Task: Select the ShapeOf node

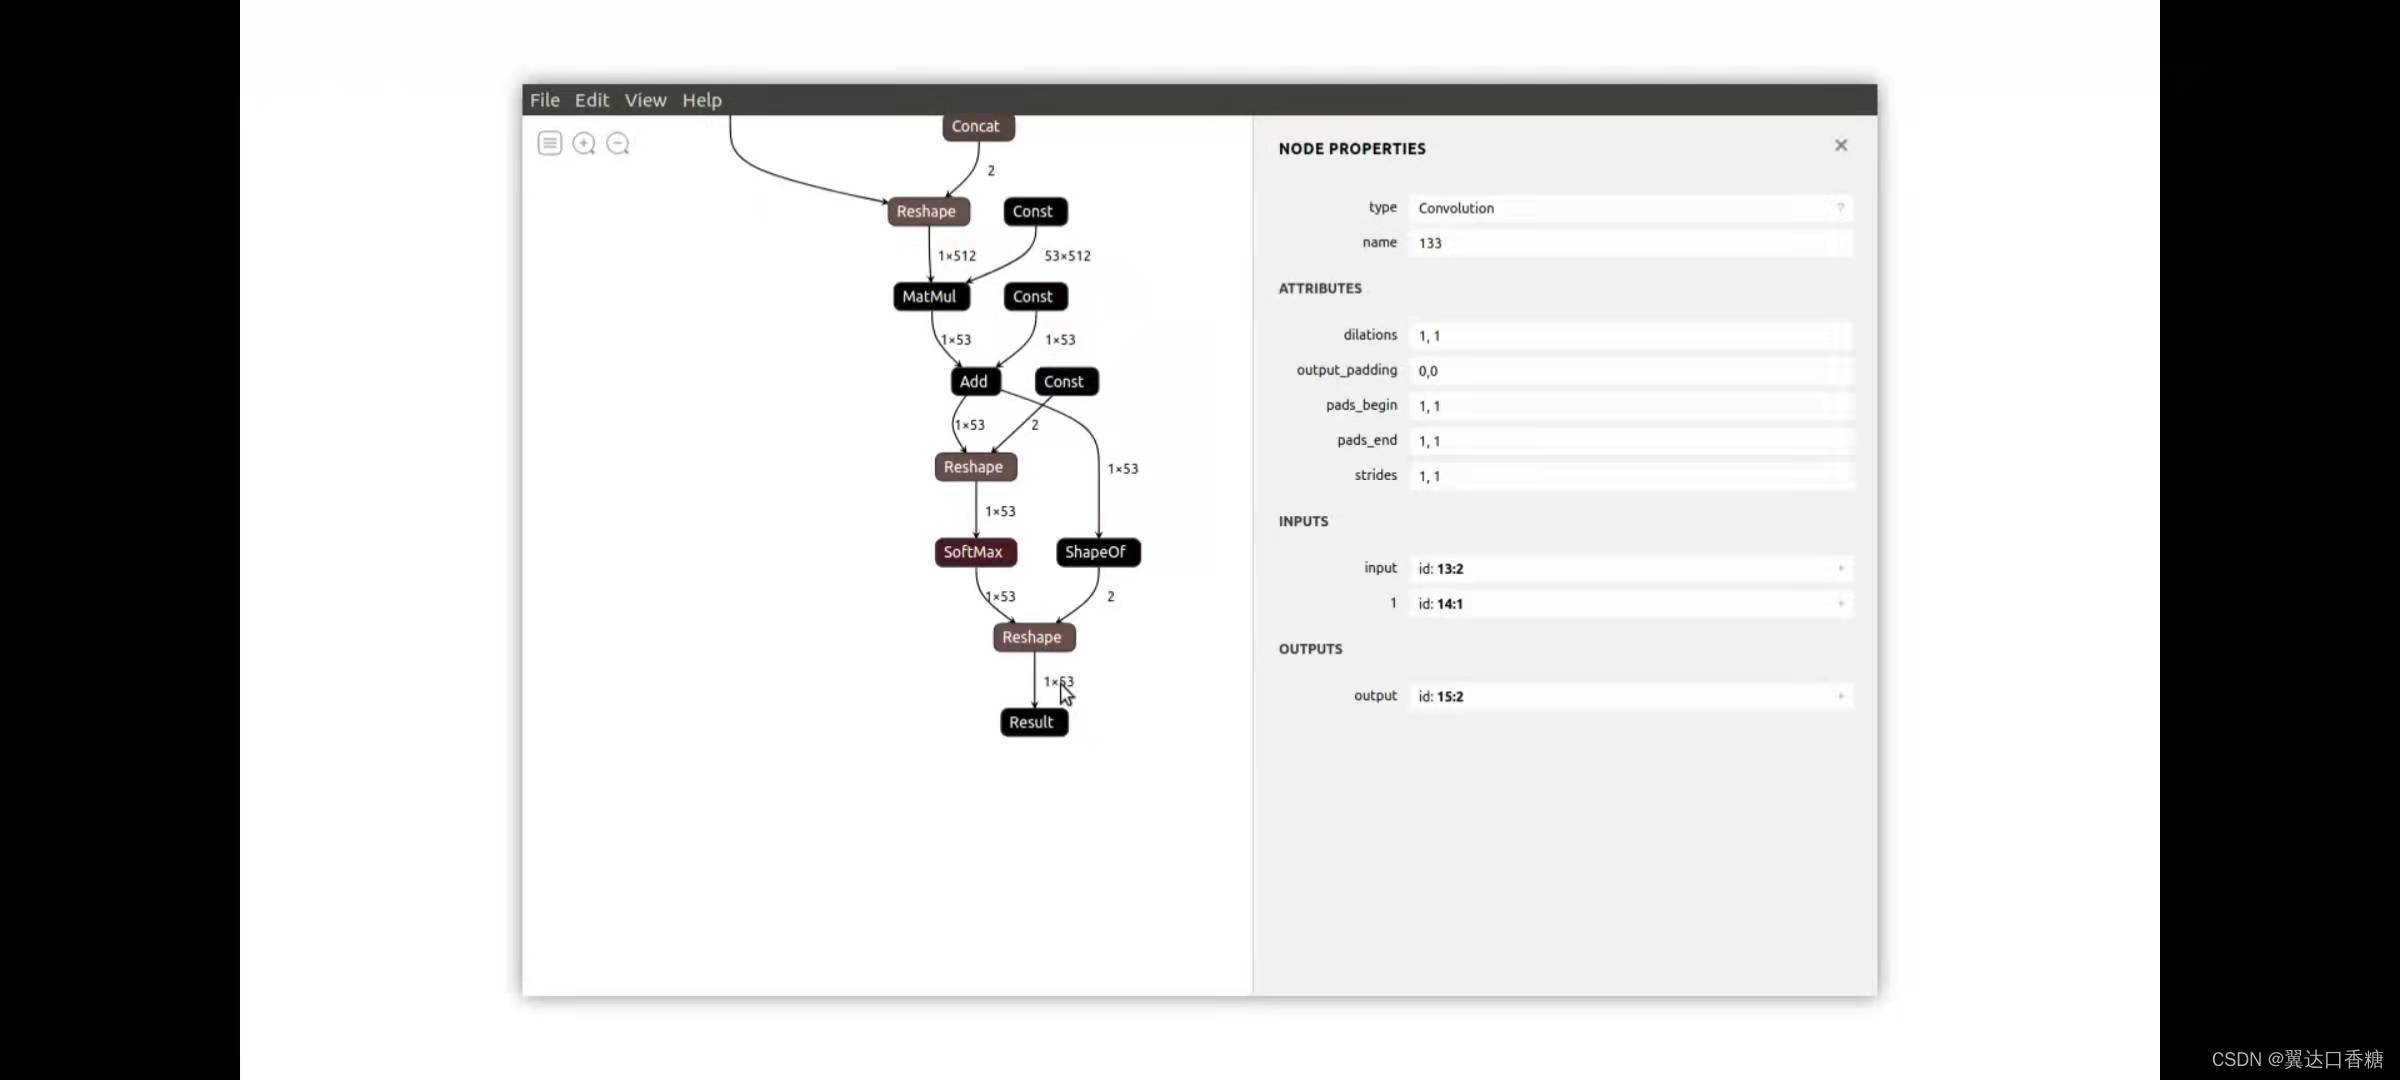Action: [1098, 552]
